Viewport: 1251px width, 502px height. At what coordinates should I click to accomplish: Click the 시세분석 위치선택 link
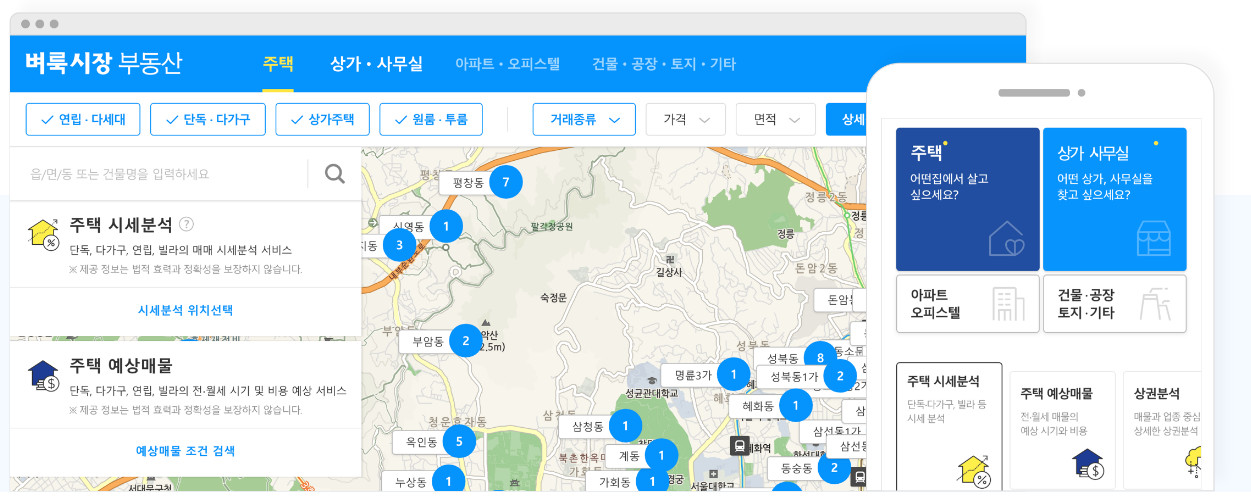click(x=185, y=310)
